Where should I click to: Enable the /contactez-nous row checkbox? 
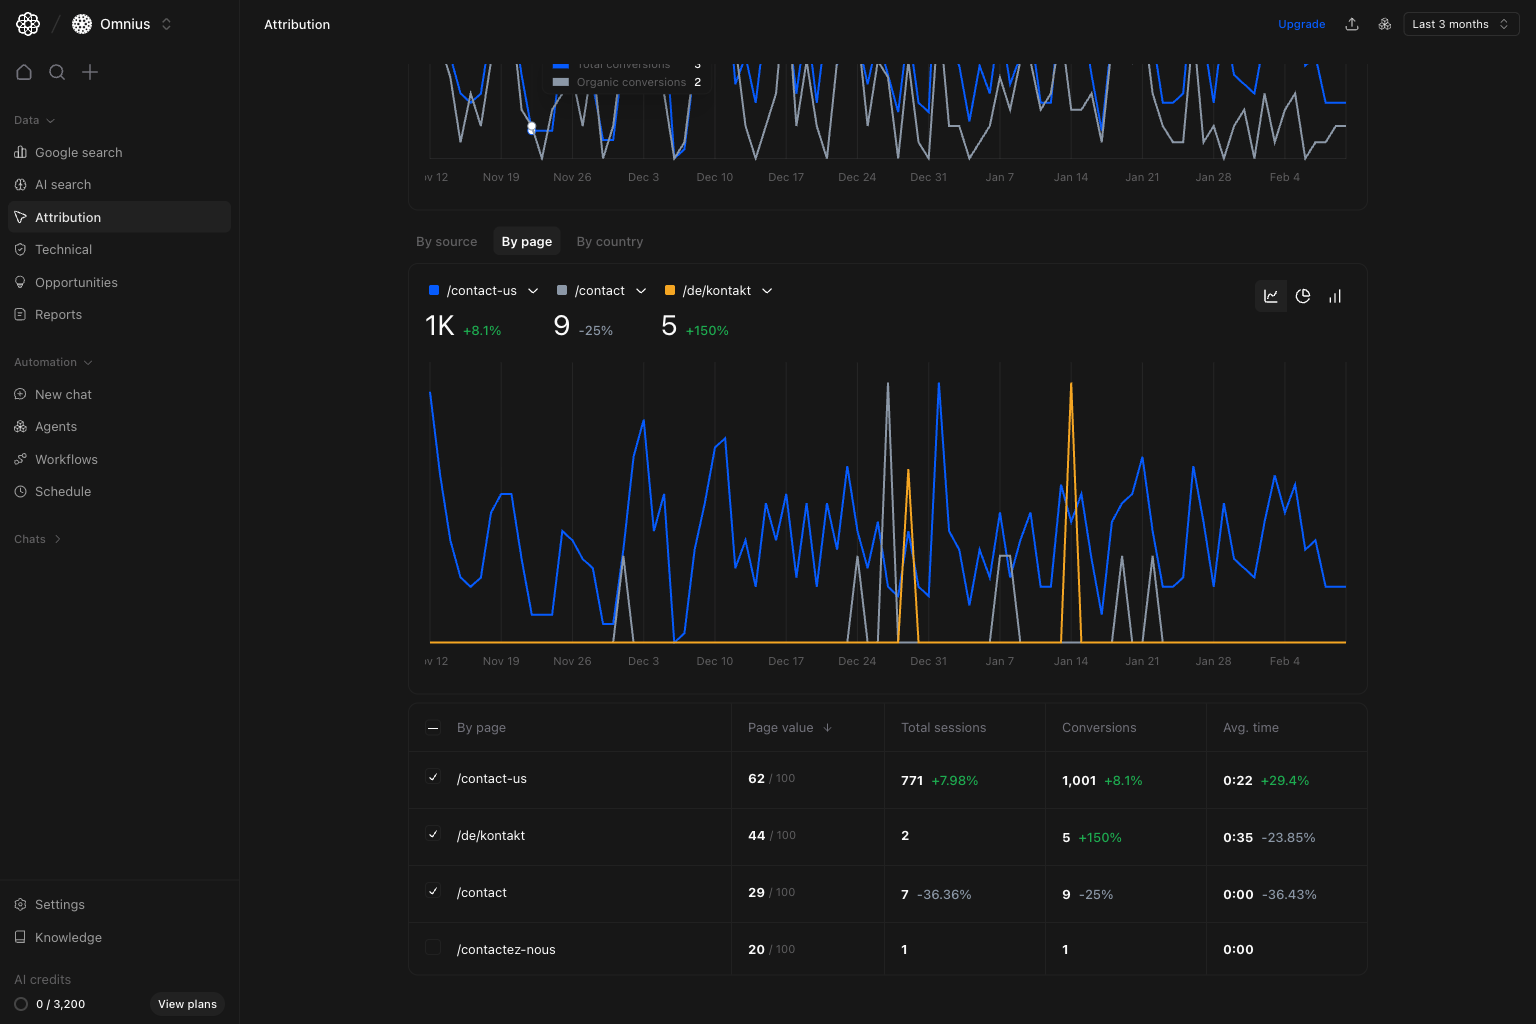pyautogui.click(x=433, y=947)
